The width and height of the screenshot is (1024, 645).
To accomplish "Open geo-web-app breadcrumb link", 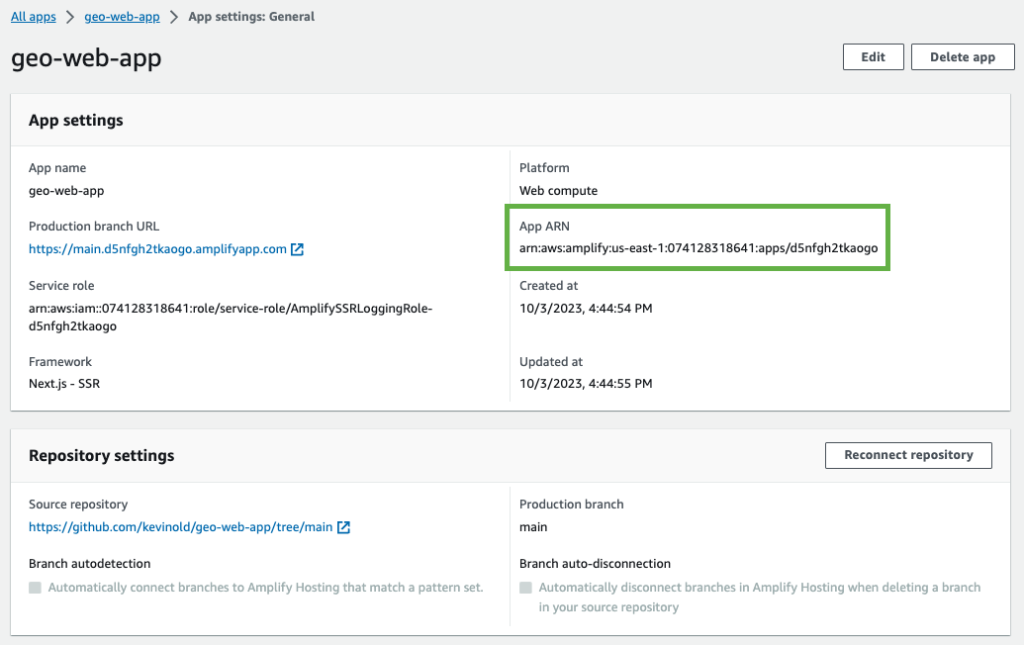I will coord(122,17).
